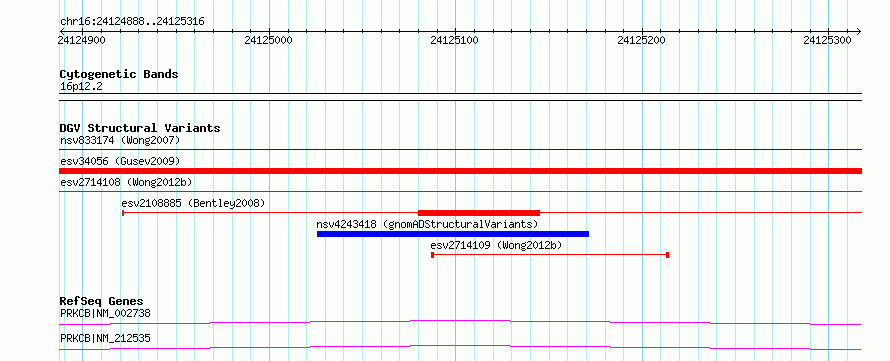
Task: Click the thick red esv34056 bar
Action: [460, 171]
